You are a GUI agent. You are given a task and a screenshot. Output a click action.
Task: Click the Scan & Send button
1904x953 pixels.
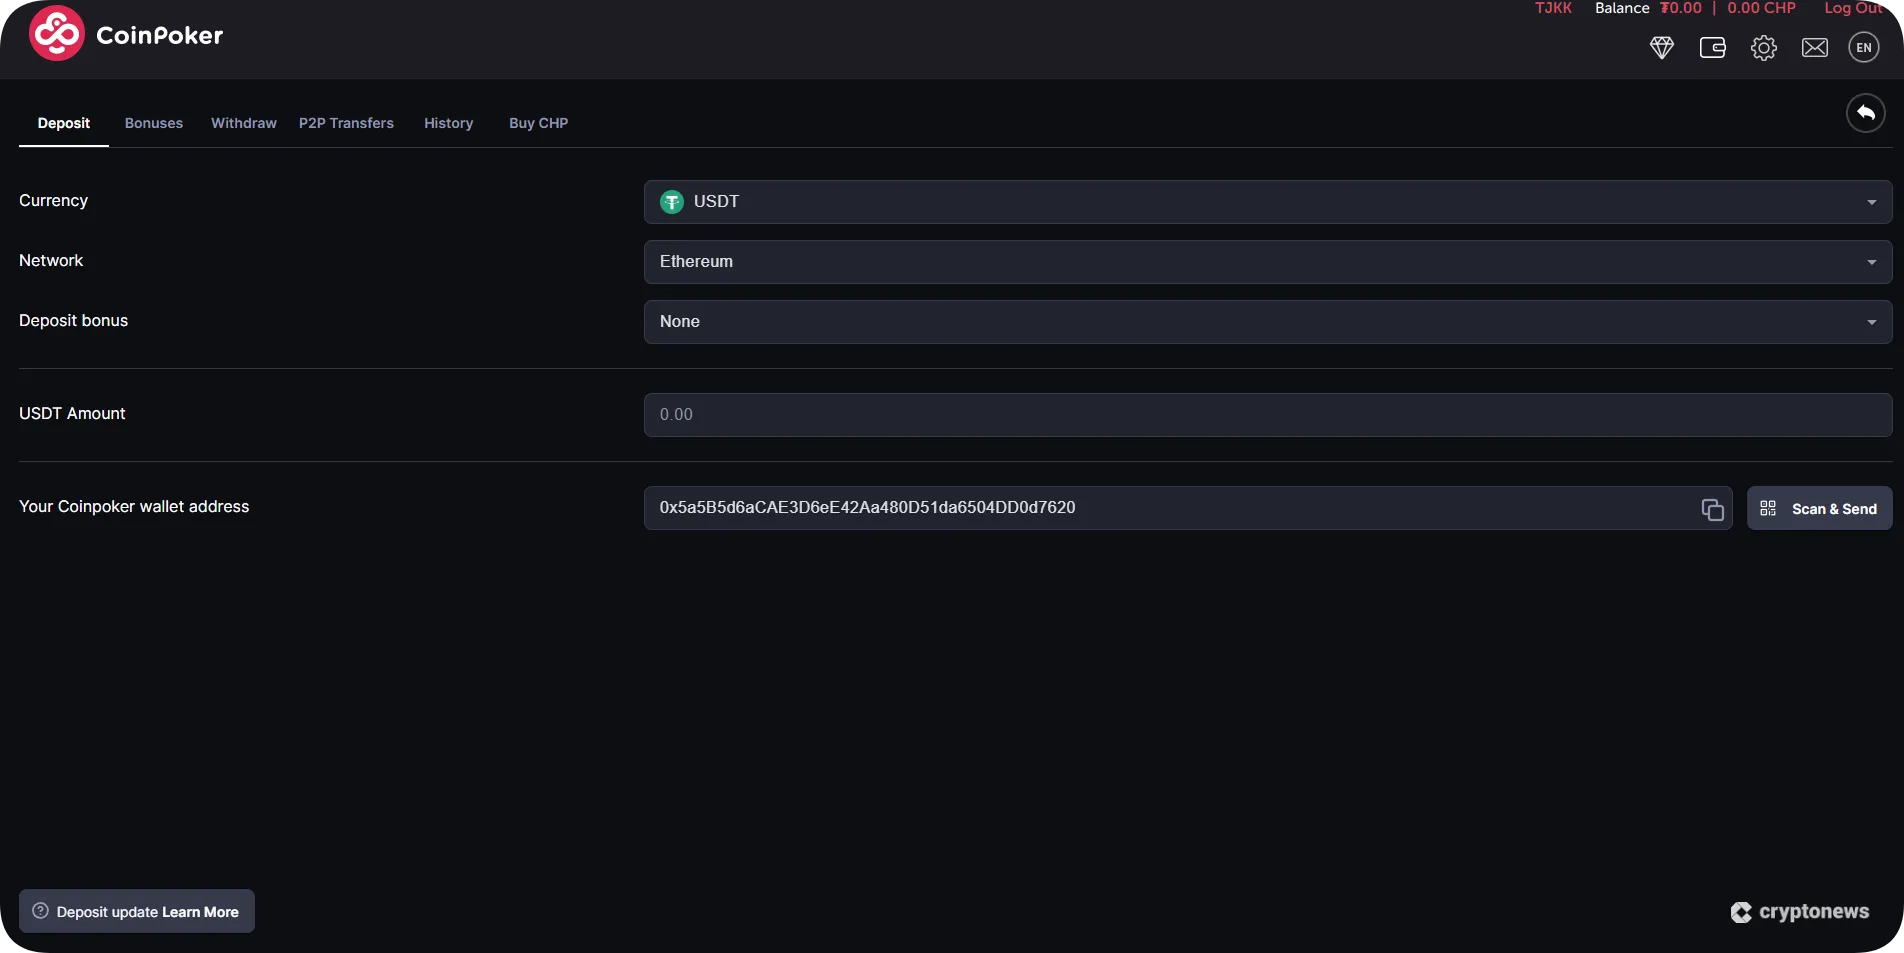pyautogui.click(x=1820, y=508)
